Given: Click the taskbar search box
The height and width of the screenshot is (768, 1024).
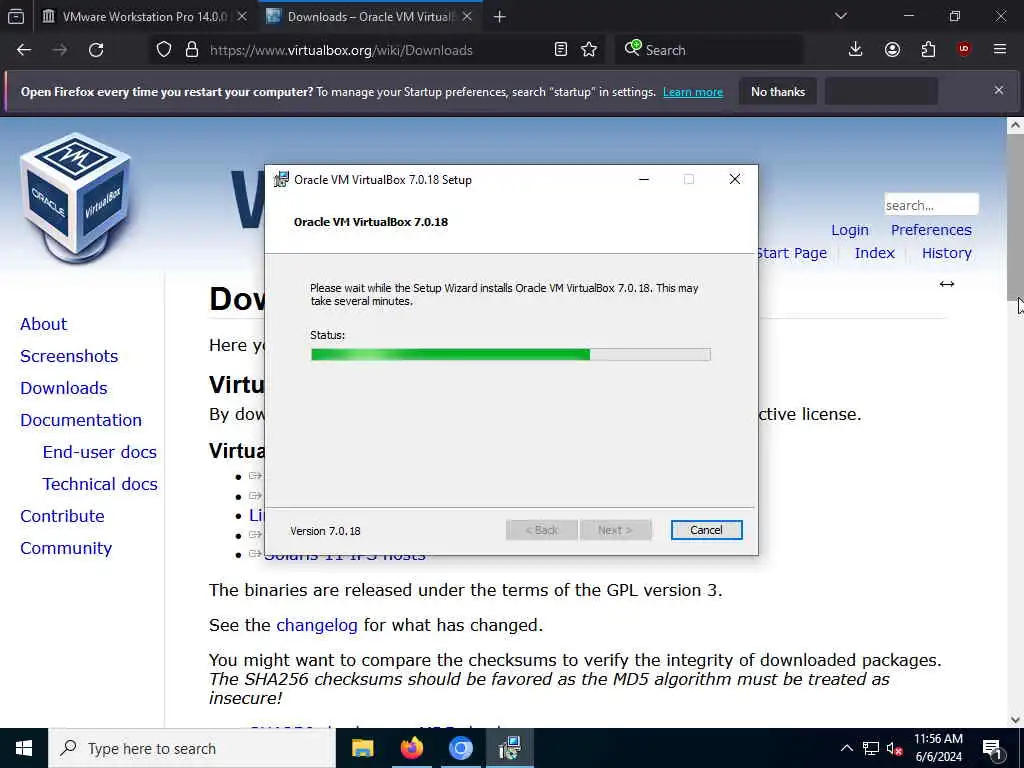Looking at the screenshot, I should click(192, 748).
